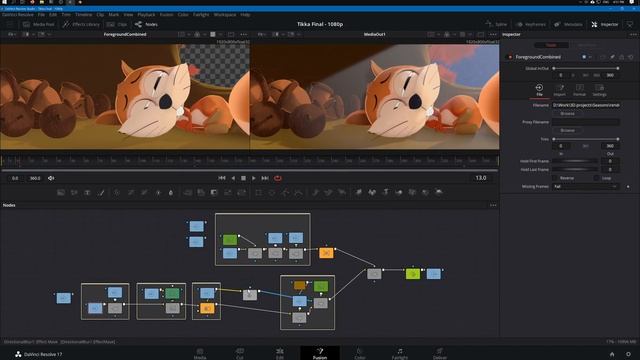640x360 pixels.
Task: Open the Missing Frames dropdown
Action: click(586, 187)
